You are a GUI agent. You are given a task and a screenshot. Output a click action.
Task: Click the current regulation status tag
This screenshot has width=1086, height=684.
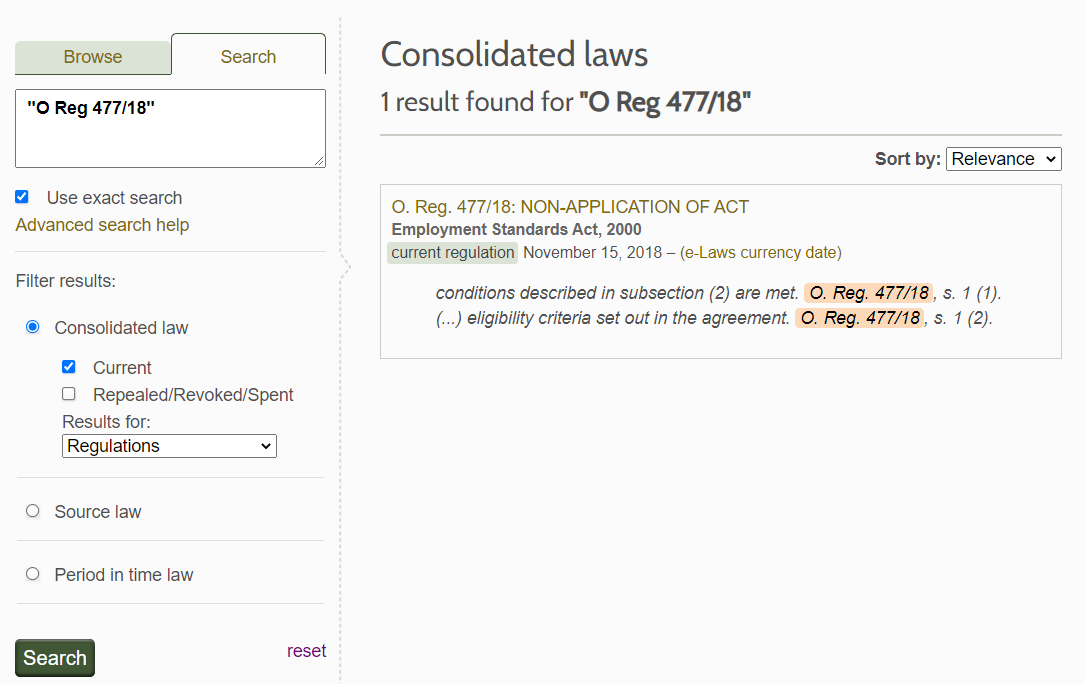click(452, 252)
